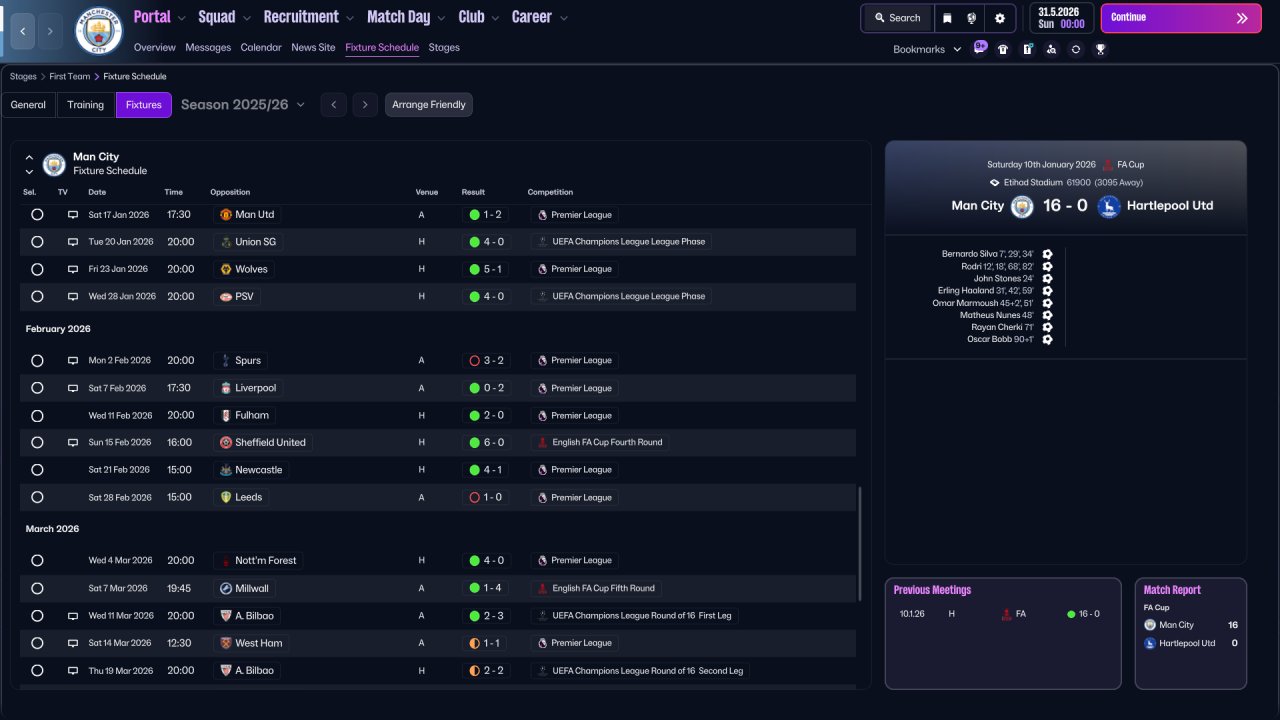Click the Hartlepool Utd badge in match header

tap(1108, 206)
